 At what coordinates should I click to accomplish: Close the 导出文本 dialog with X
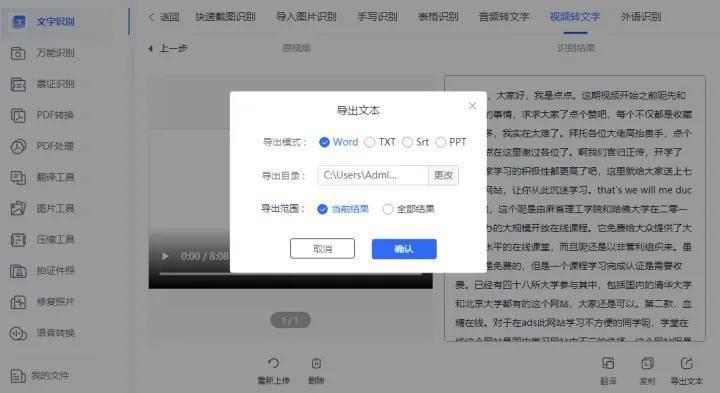[472, 106]
